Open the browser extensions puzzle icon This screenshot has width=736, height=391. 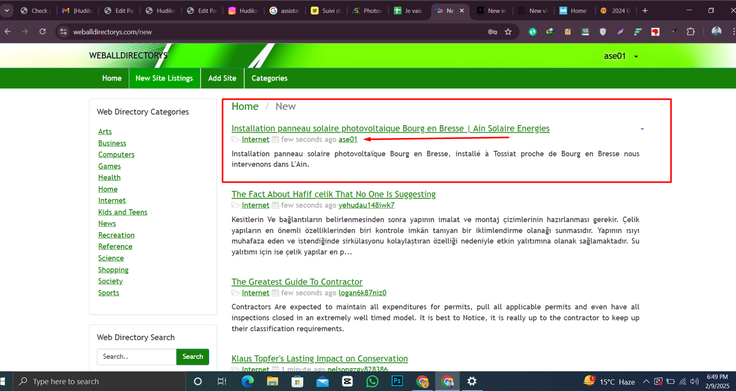coord(690,31)
